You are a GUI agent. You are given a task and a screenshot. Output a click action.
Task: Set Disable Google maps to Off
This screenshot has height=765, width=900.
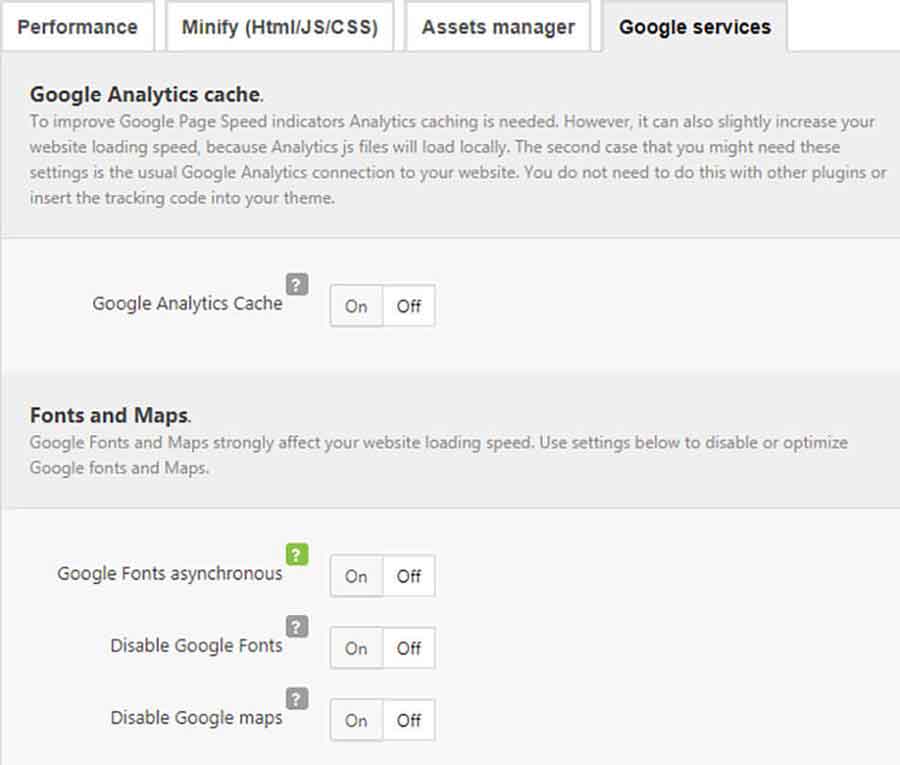pyautogui.click(x=409, y=720)
